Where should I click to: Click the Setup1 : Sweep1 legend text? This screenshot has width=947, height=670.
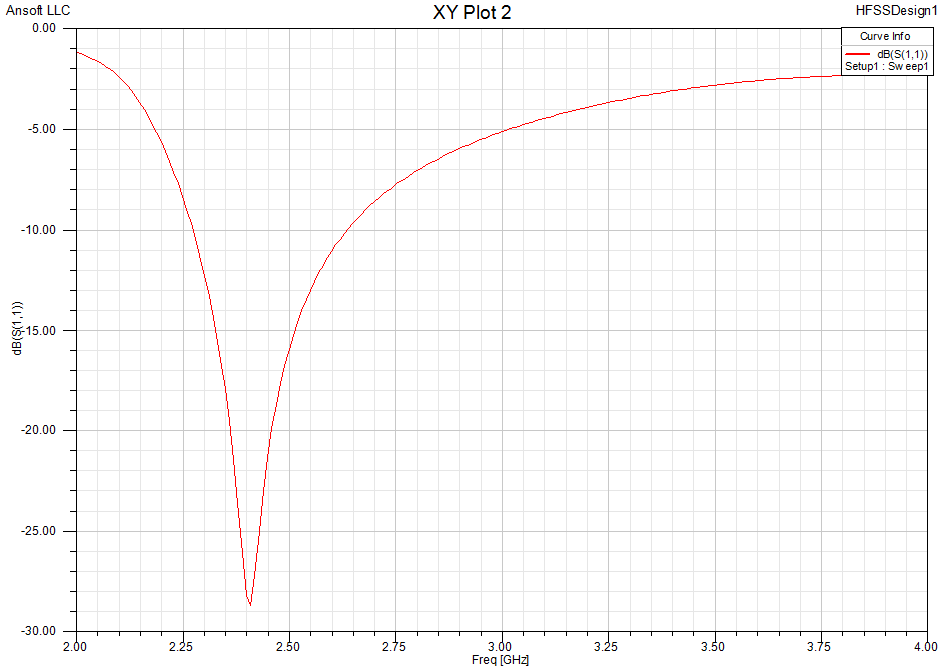[888, 68]
